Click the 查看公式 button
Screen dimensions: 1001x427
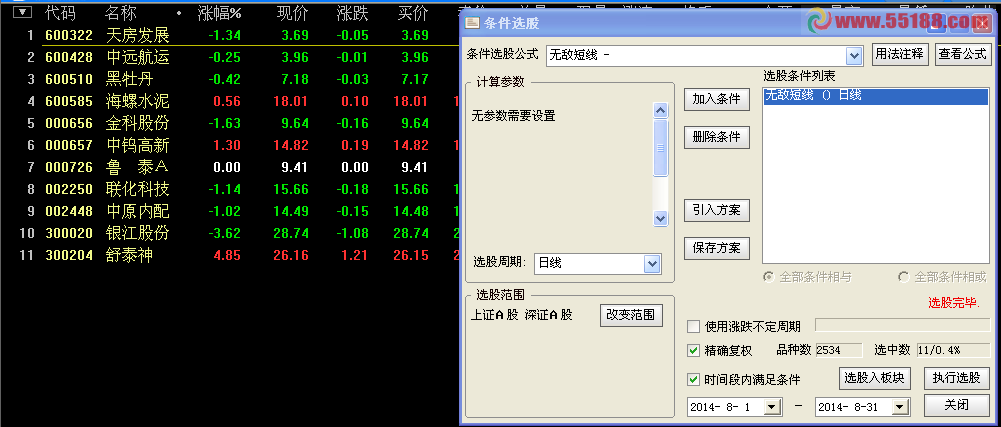962,54
